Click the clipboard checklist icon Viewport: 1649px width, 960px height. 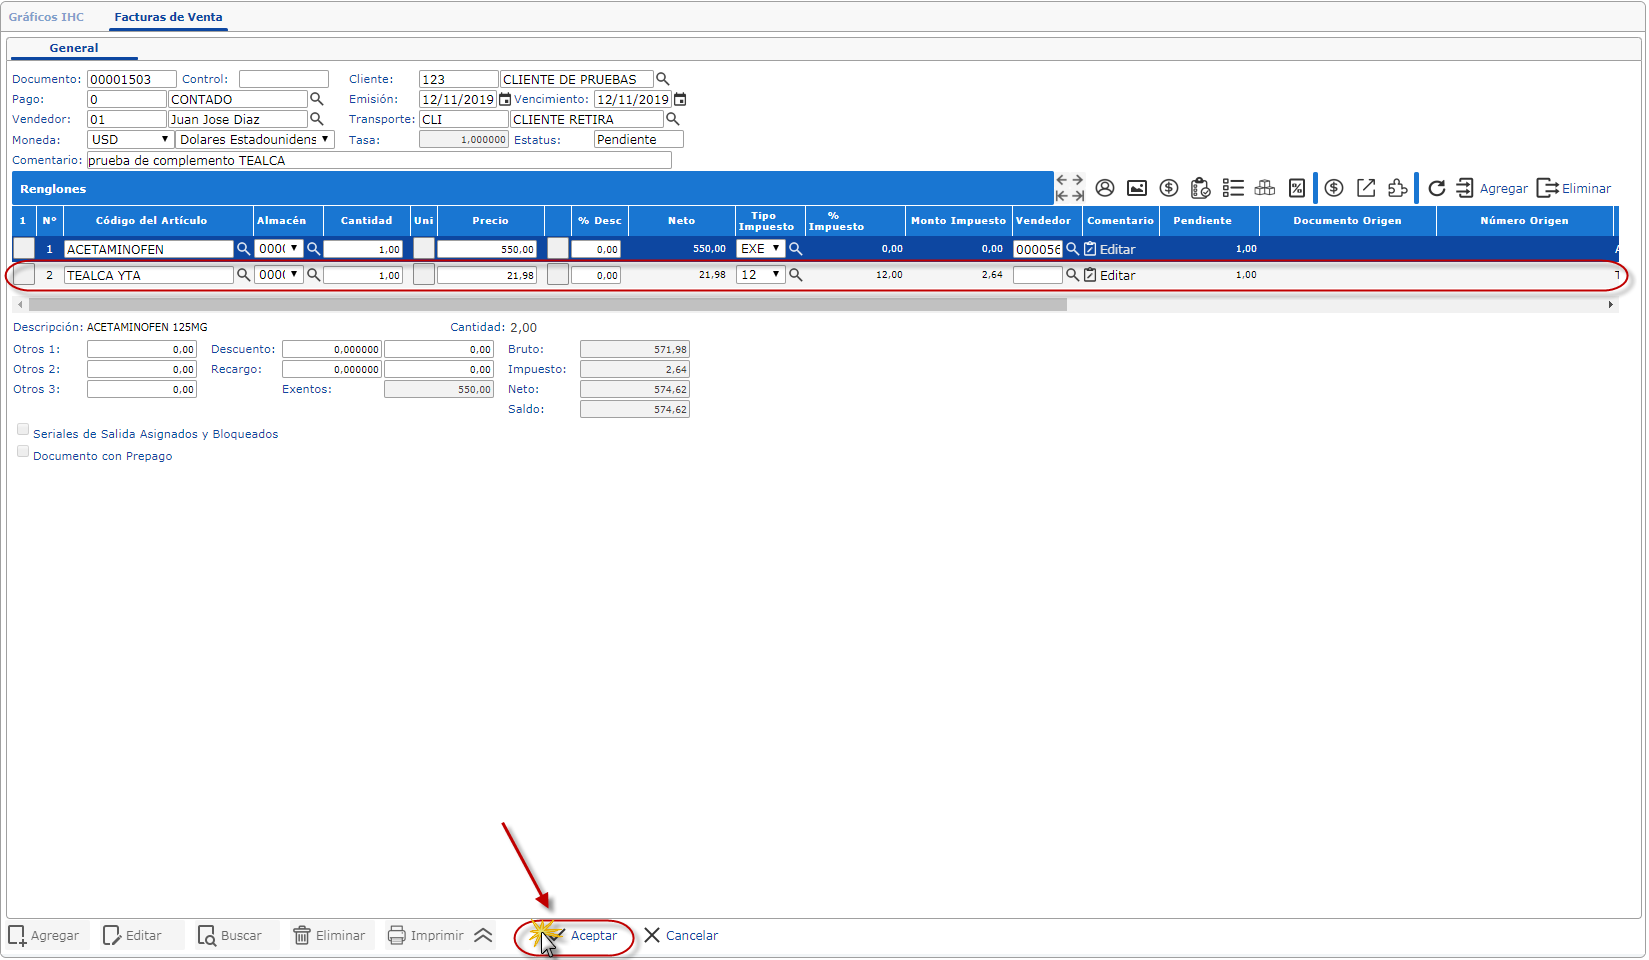(1201, 188)
